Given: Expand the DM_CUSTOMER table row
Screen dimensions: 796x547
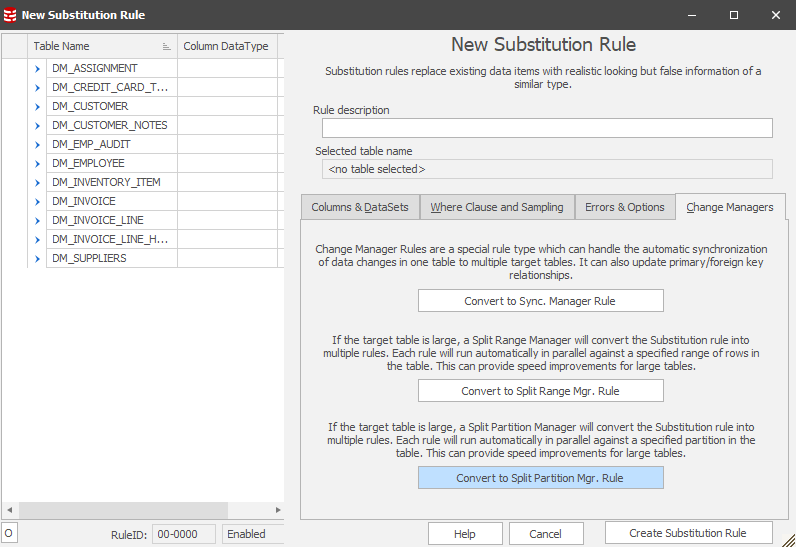Looking at the screenshot, I should coord(38,106).
